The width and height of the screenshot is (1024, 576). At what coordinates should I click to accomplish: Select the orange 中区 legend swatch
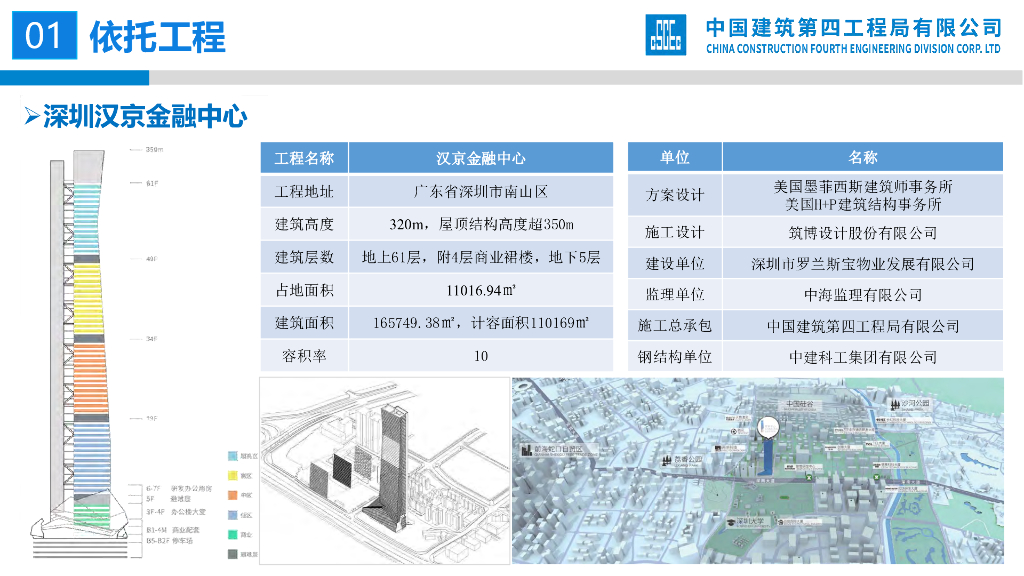(x=233, y=494)
